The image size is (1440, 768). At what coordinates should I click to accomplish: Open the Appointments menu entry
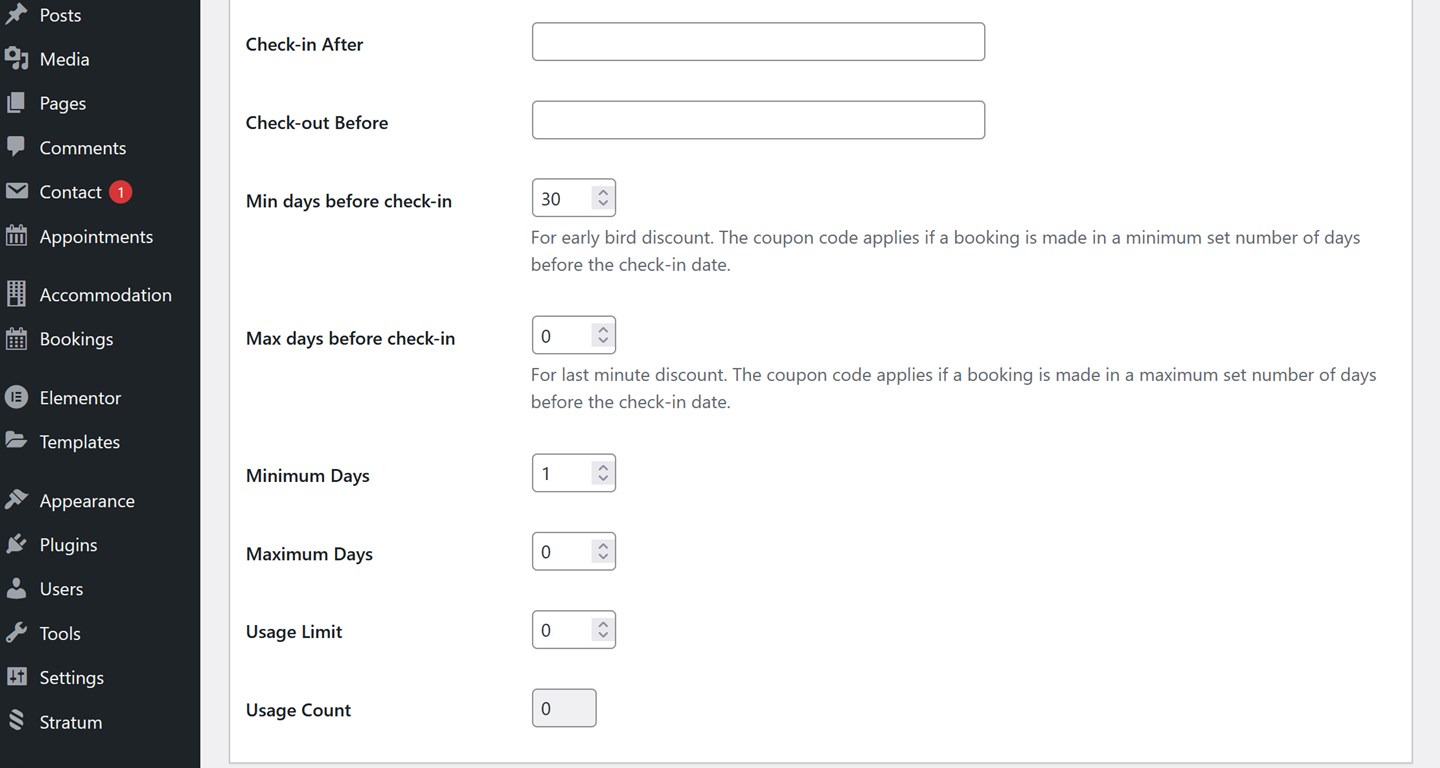[x=96, y=236]
